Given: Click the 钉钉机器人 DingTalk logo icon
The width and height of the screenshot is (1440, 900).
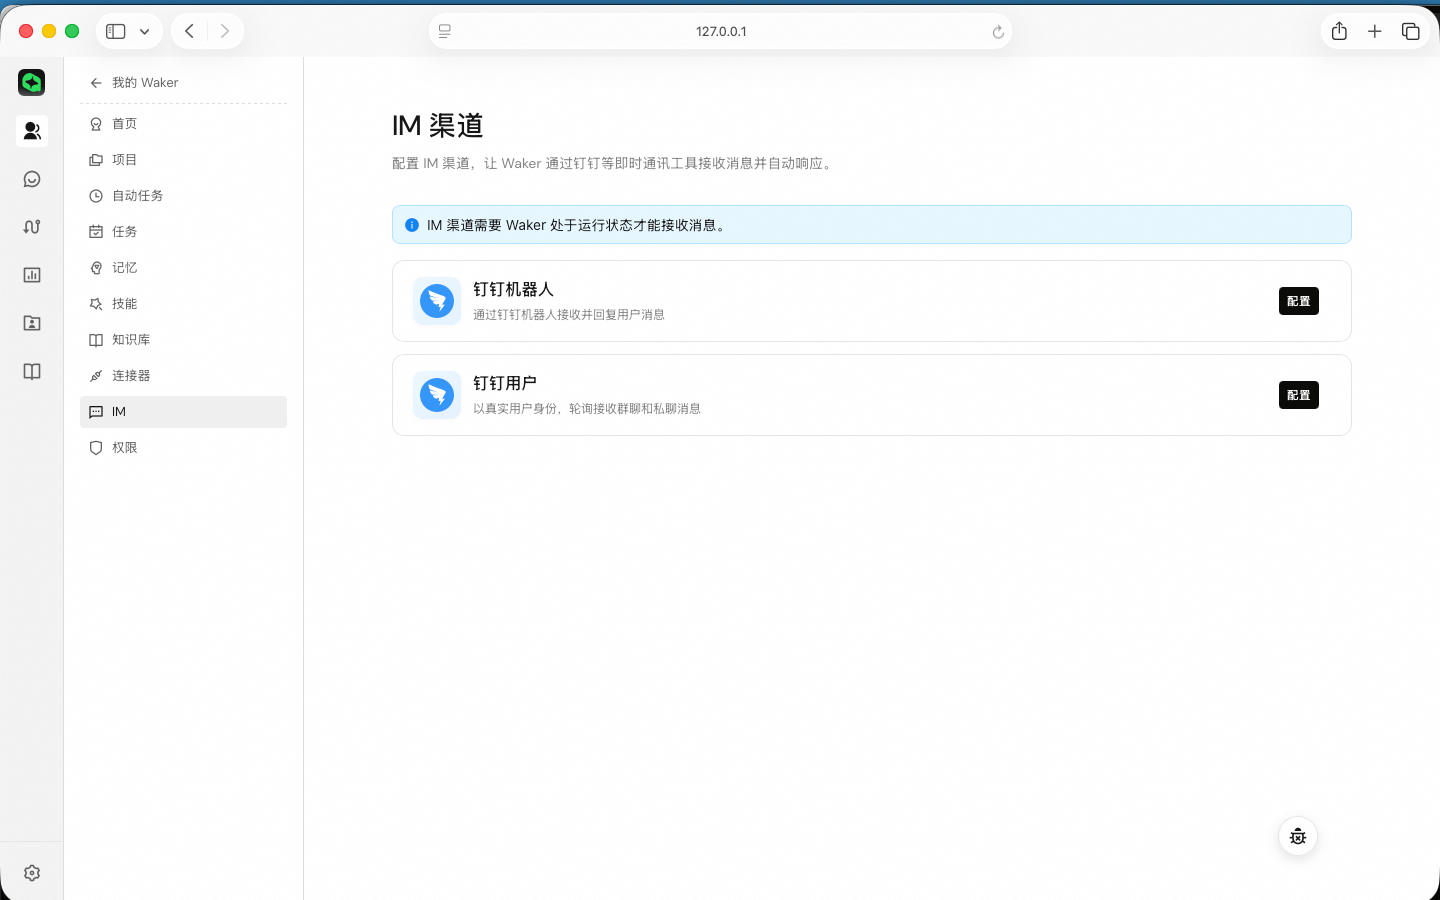Looking at the screenshot, I should coord(437,301).
